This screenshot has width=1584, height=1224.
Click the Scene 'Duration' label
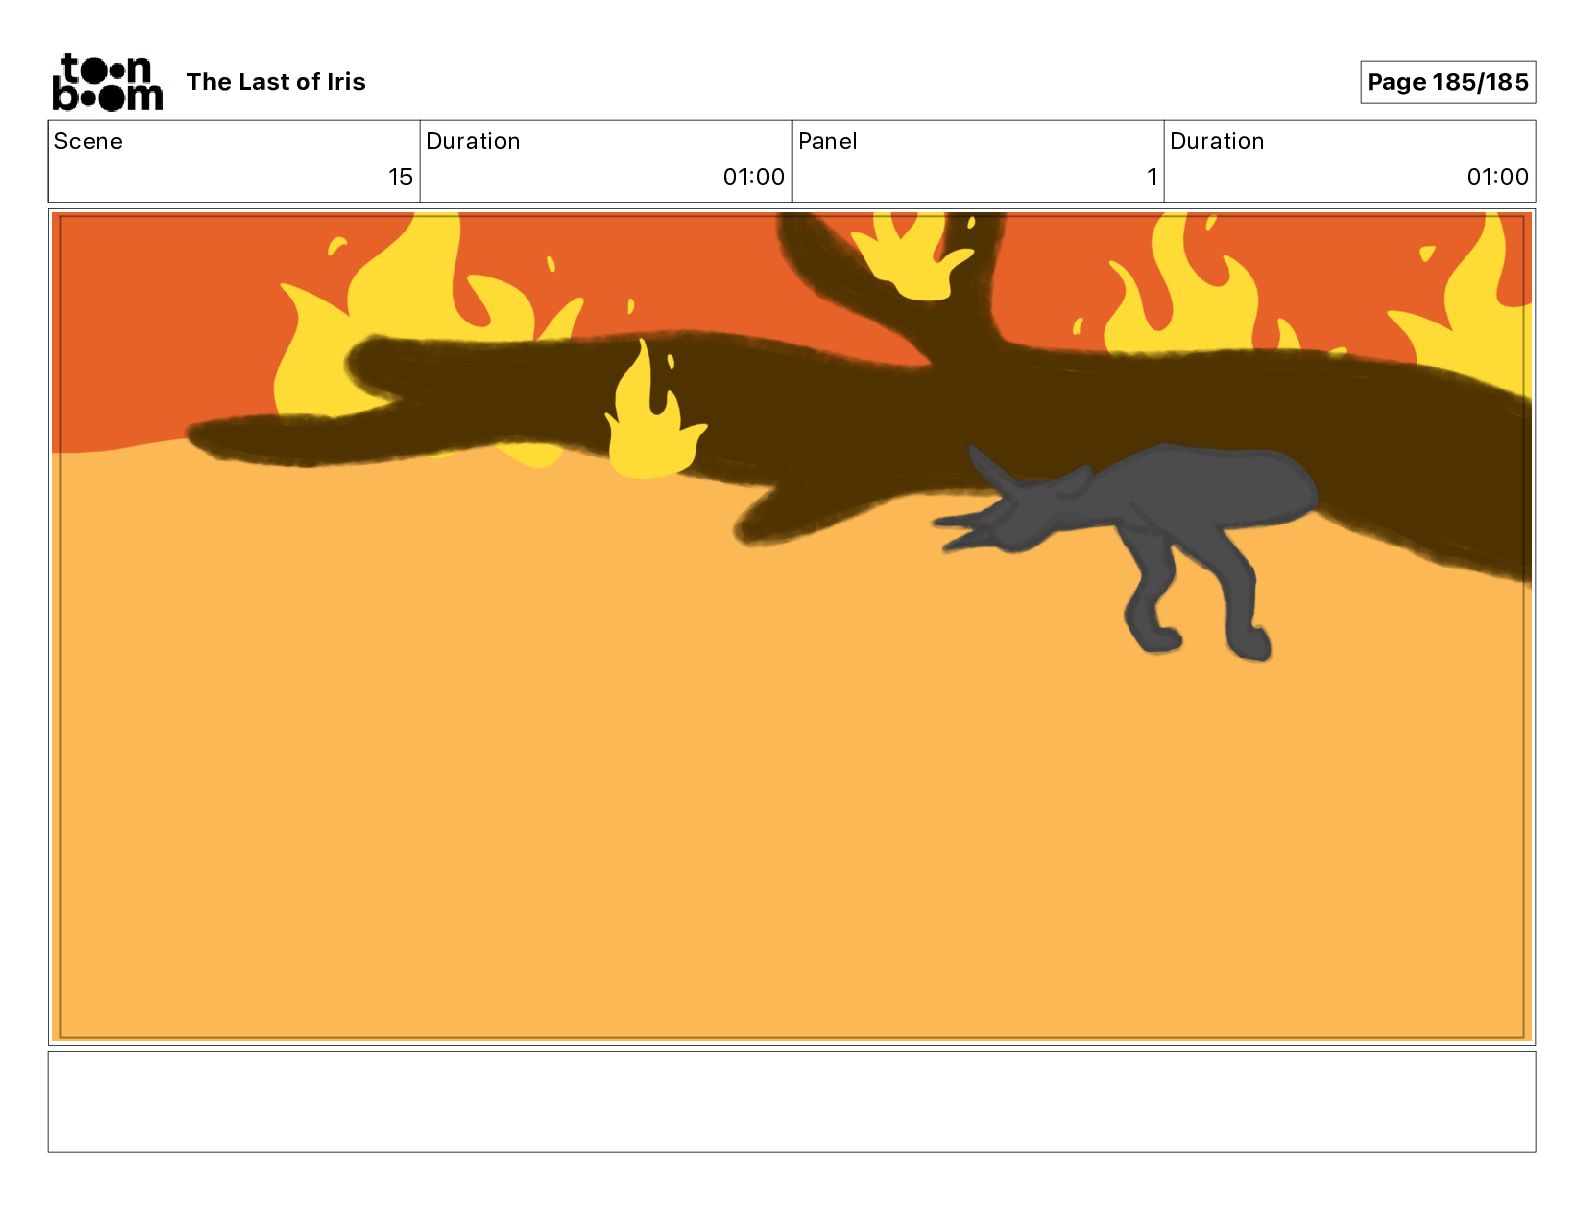[x=473, y=141]
